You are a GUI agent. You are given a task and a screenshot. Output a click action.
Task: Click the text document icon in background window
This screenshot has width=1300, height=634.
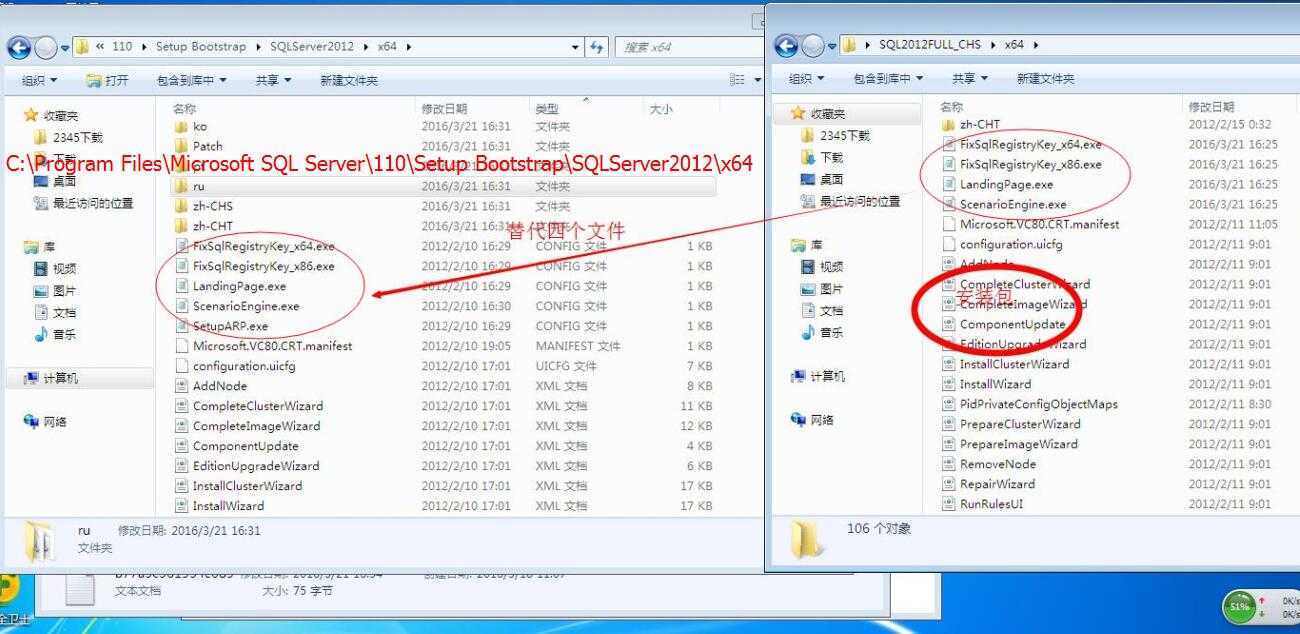tap(80, 588)
